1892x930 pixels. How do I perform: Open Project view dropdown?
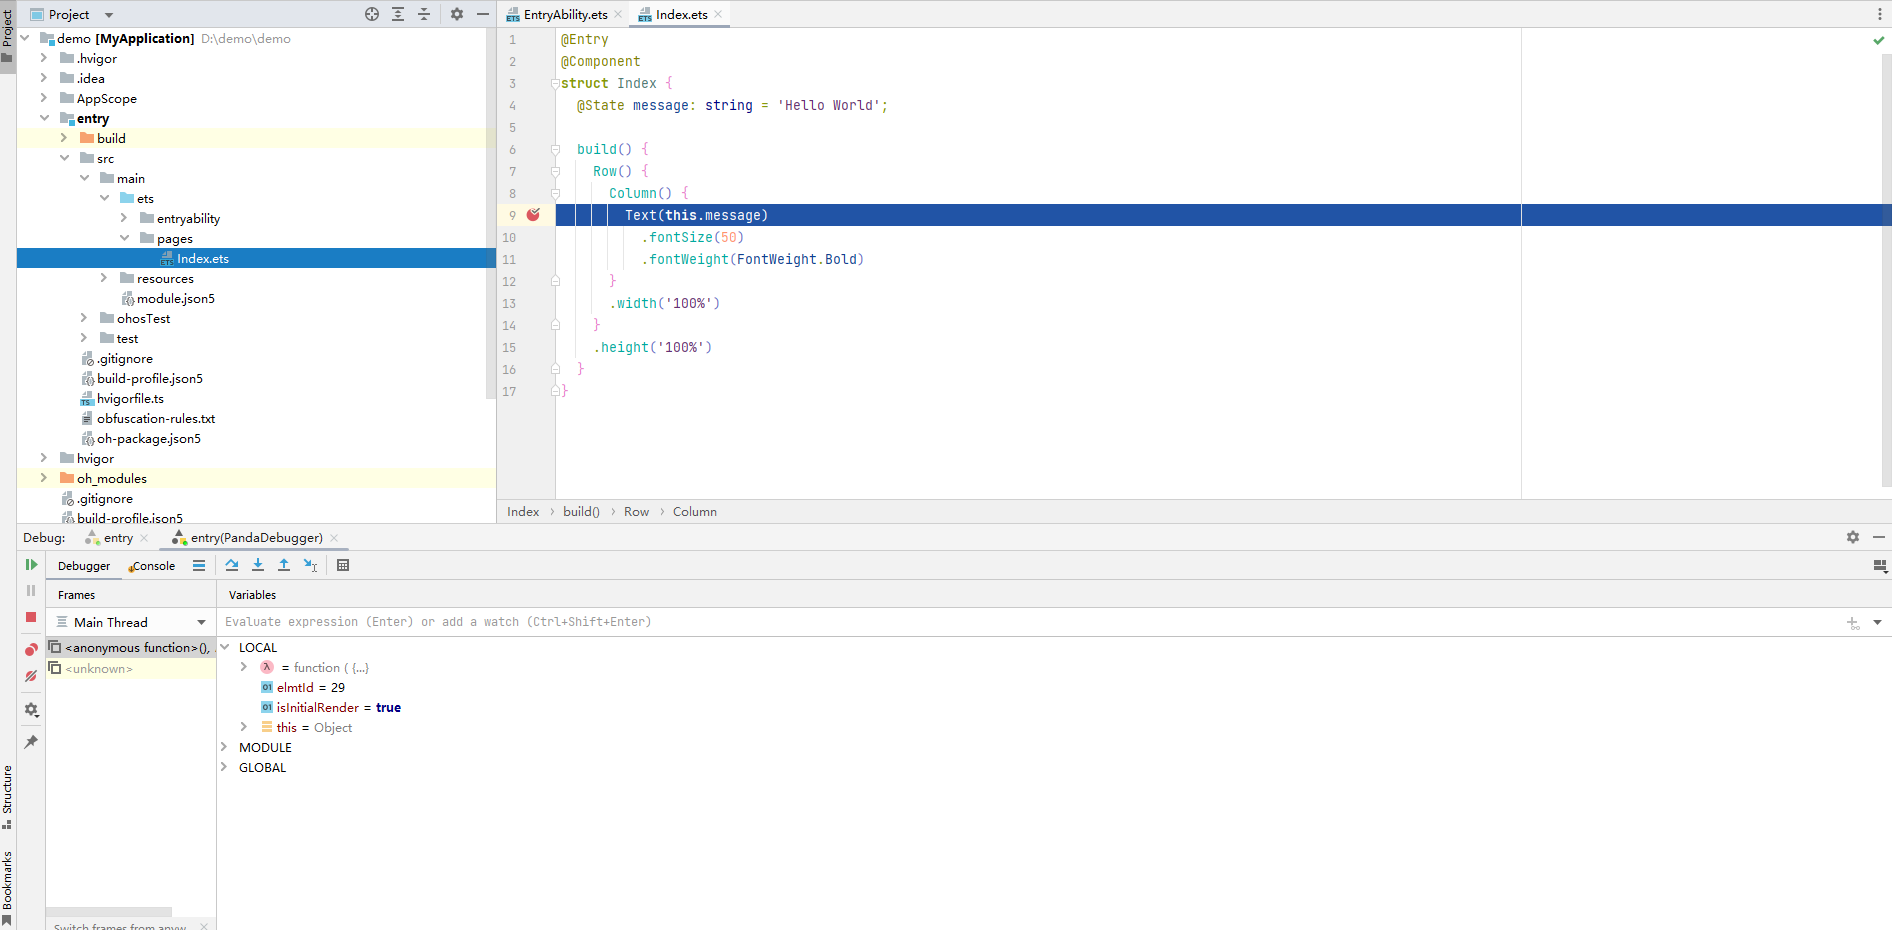109,15
